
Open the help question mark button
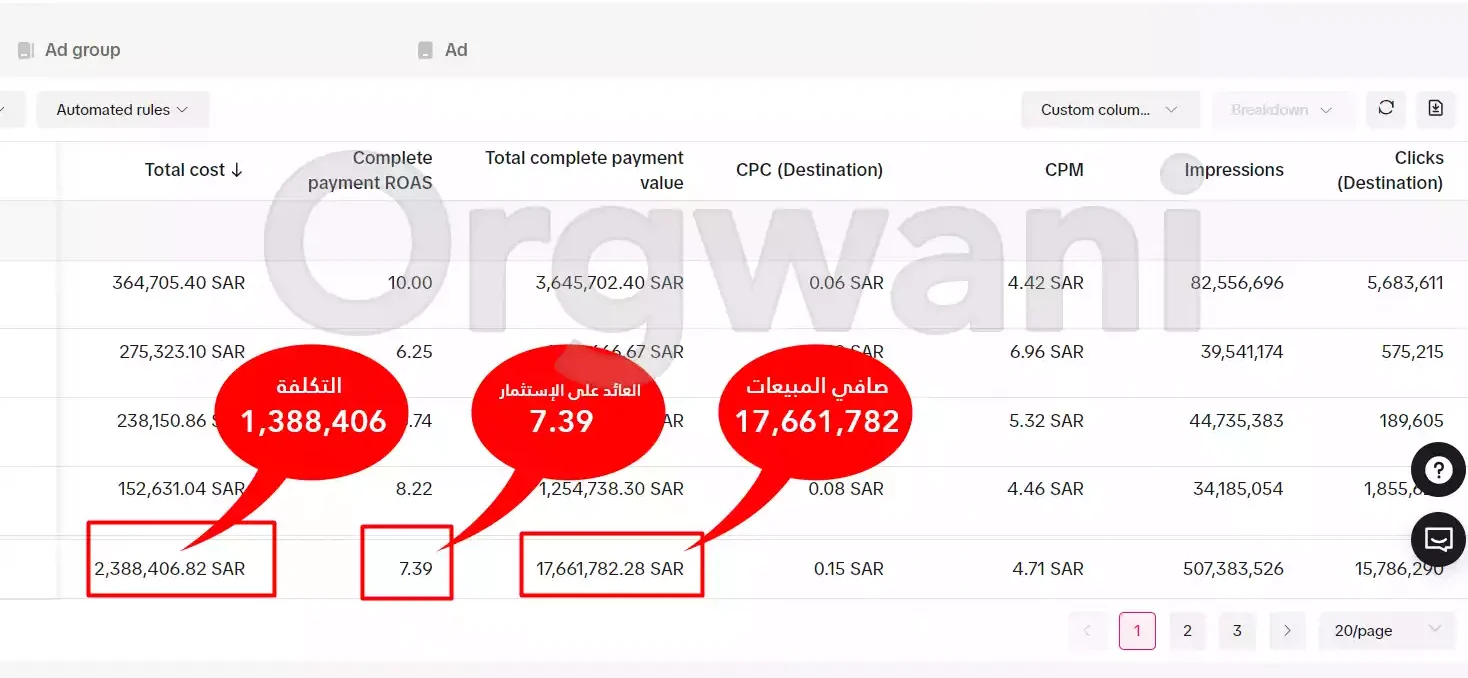[1438, 470]
